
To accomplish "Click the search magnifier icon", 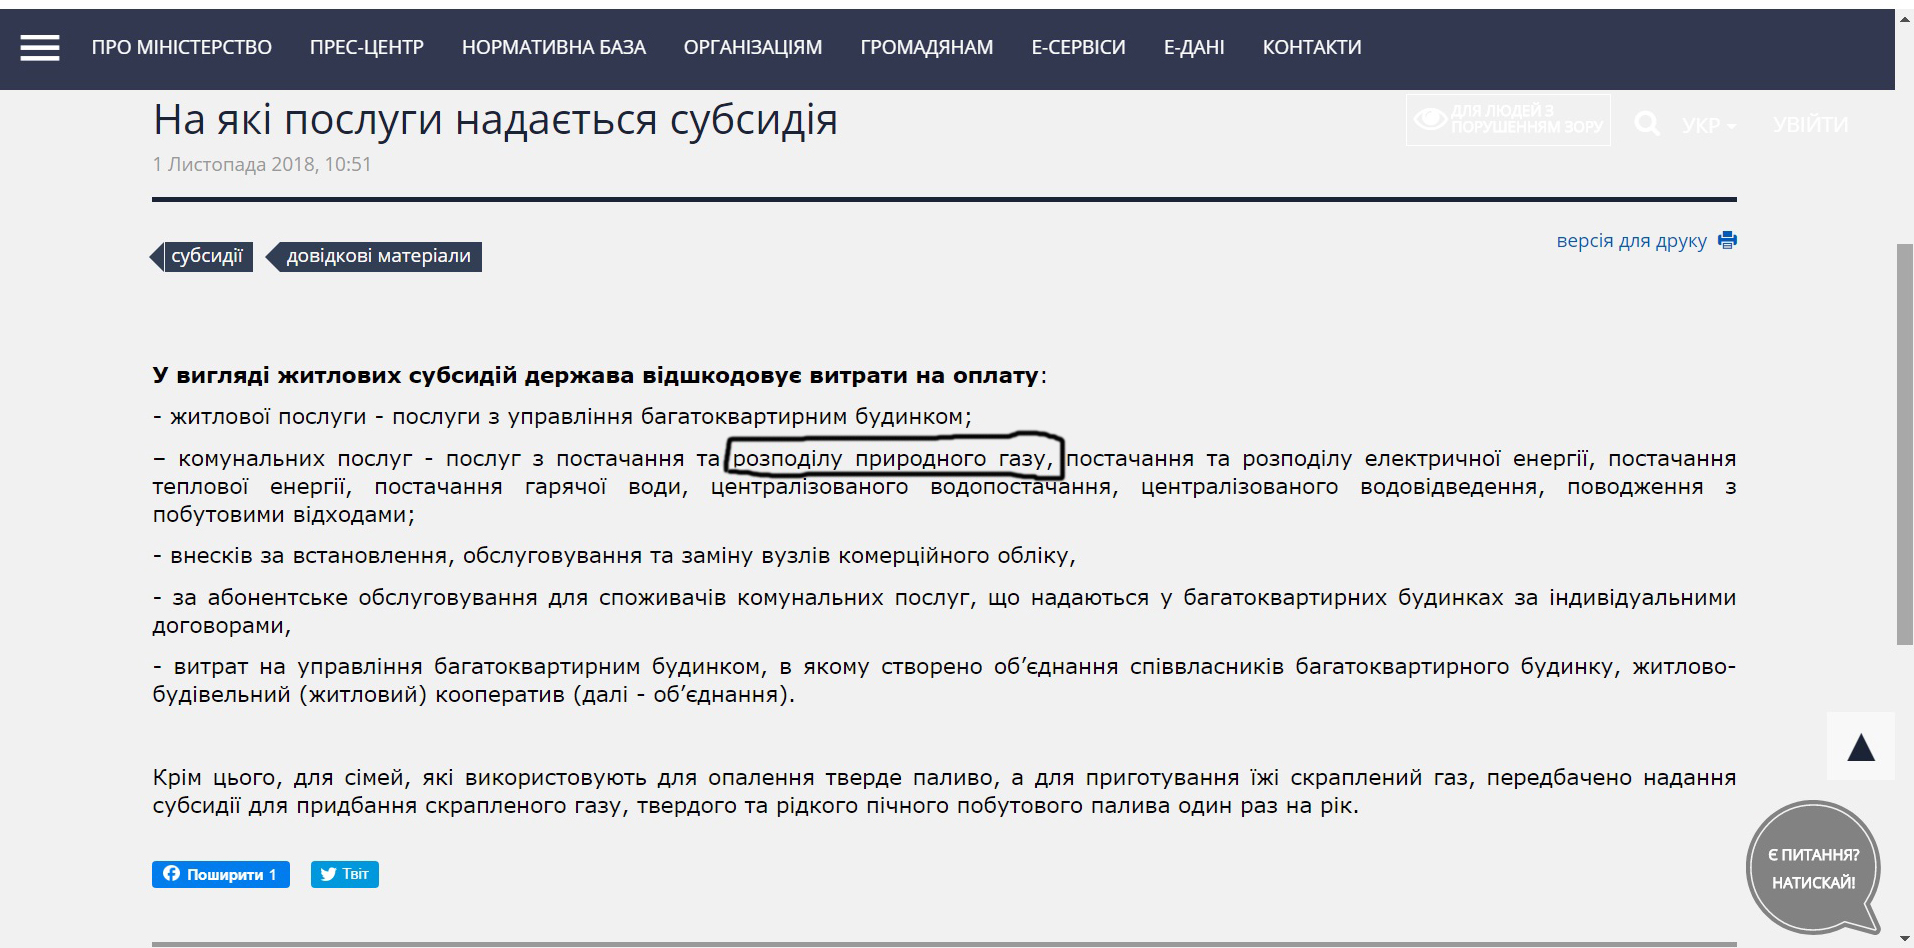I will point(1646,124).
